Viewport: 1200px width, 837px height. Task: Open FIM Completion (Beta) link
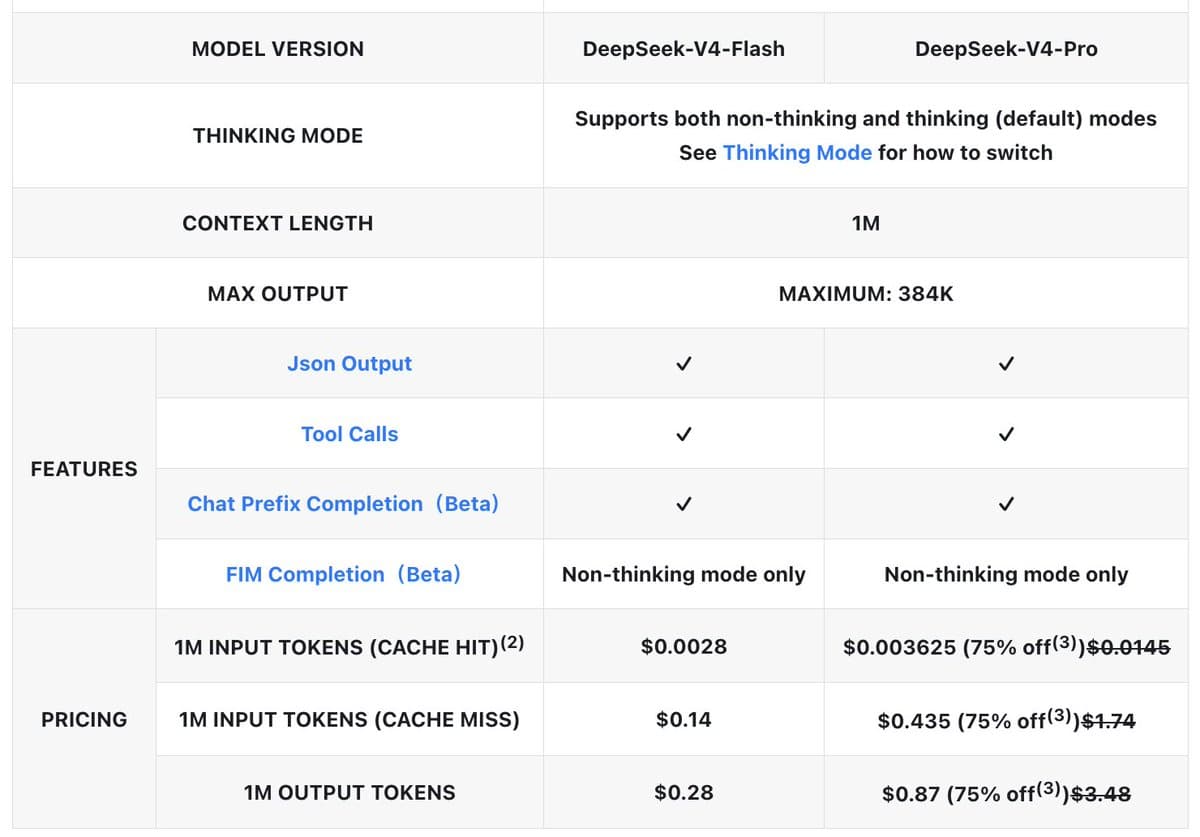[343, 575]
